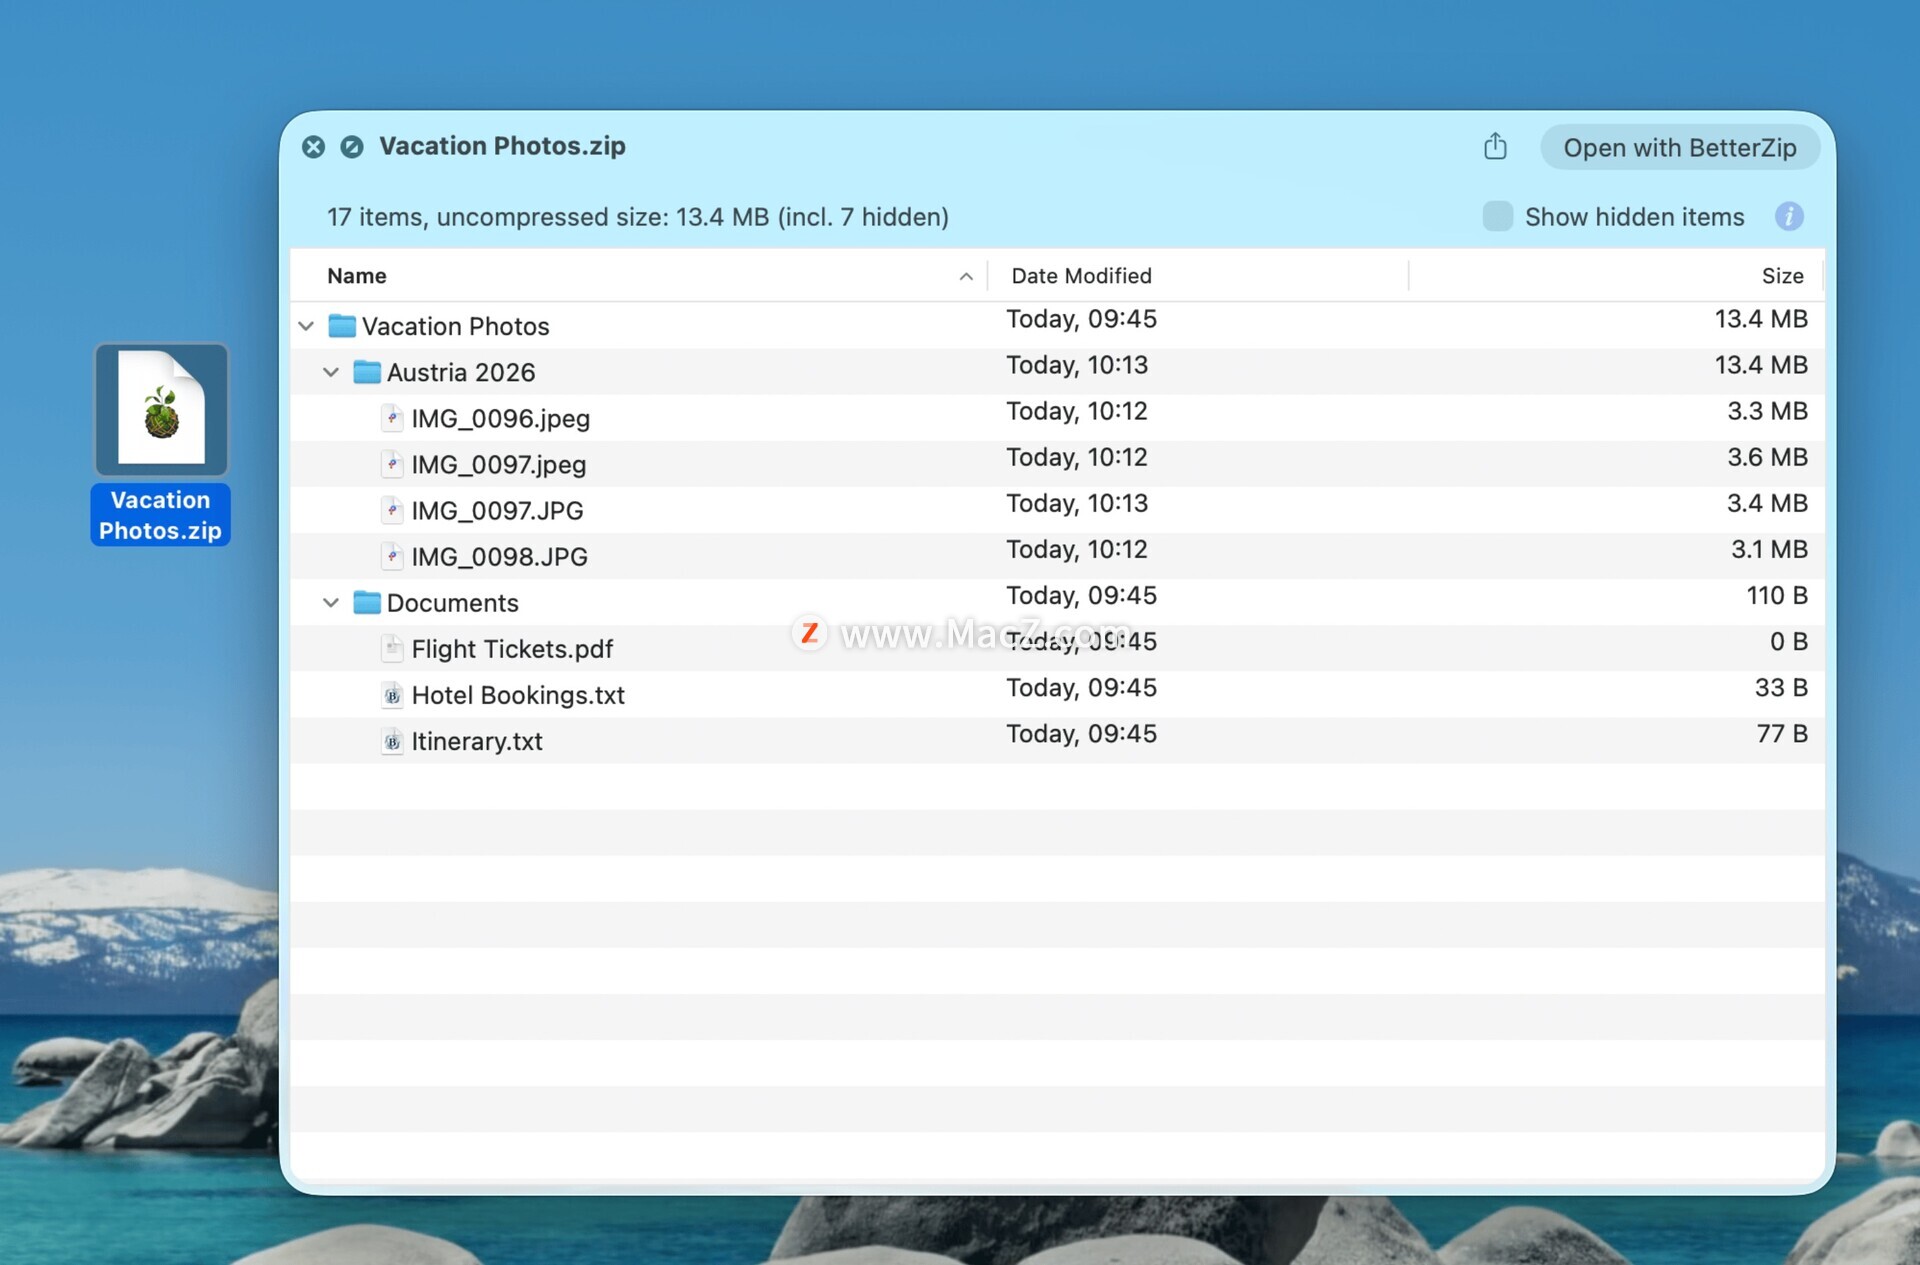
Task: Click the 3.6 MB size value
Action: [1767, 457]
